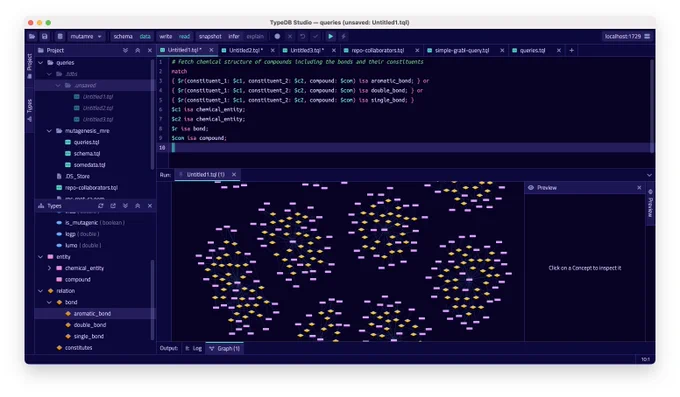Open schema.tql in project tree
This screenshot has height=397, width=680.
[87, 154]
